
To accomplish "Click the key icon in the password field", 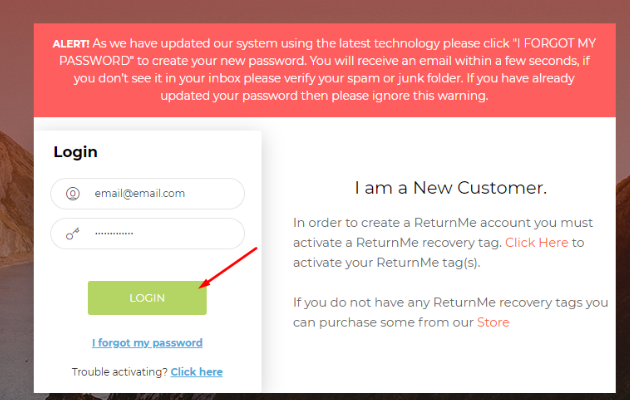I will pos(72,233).
